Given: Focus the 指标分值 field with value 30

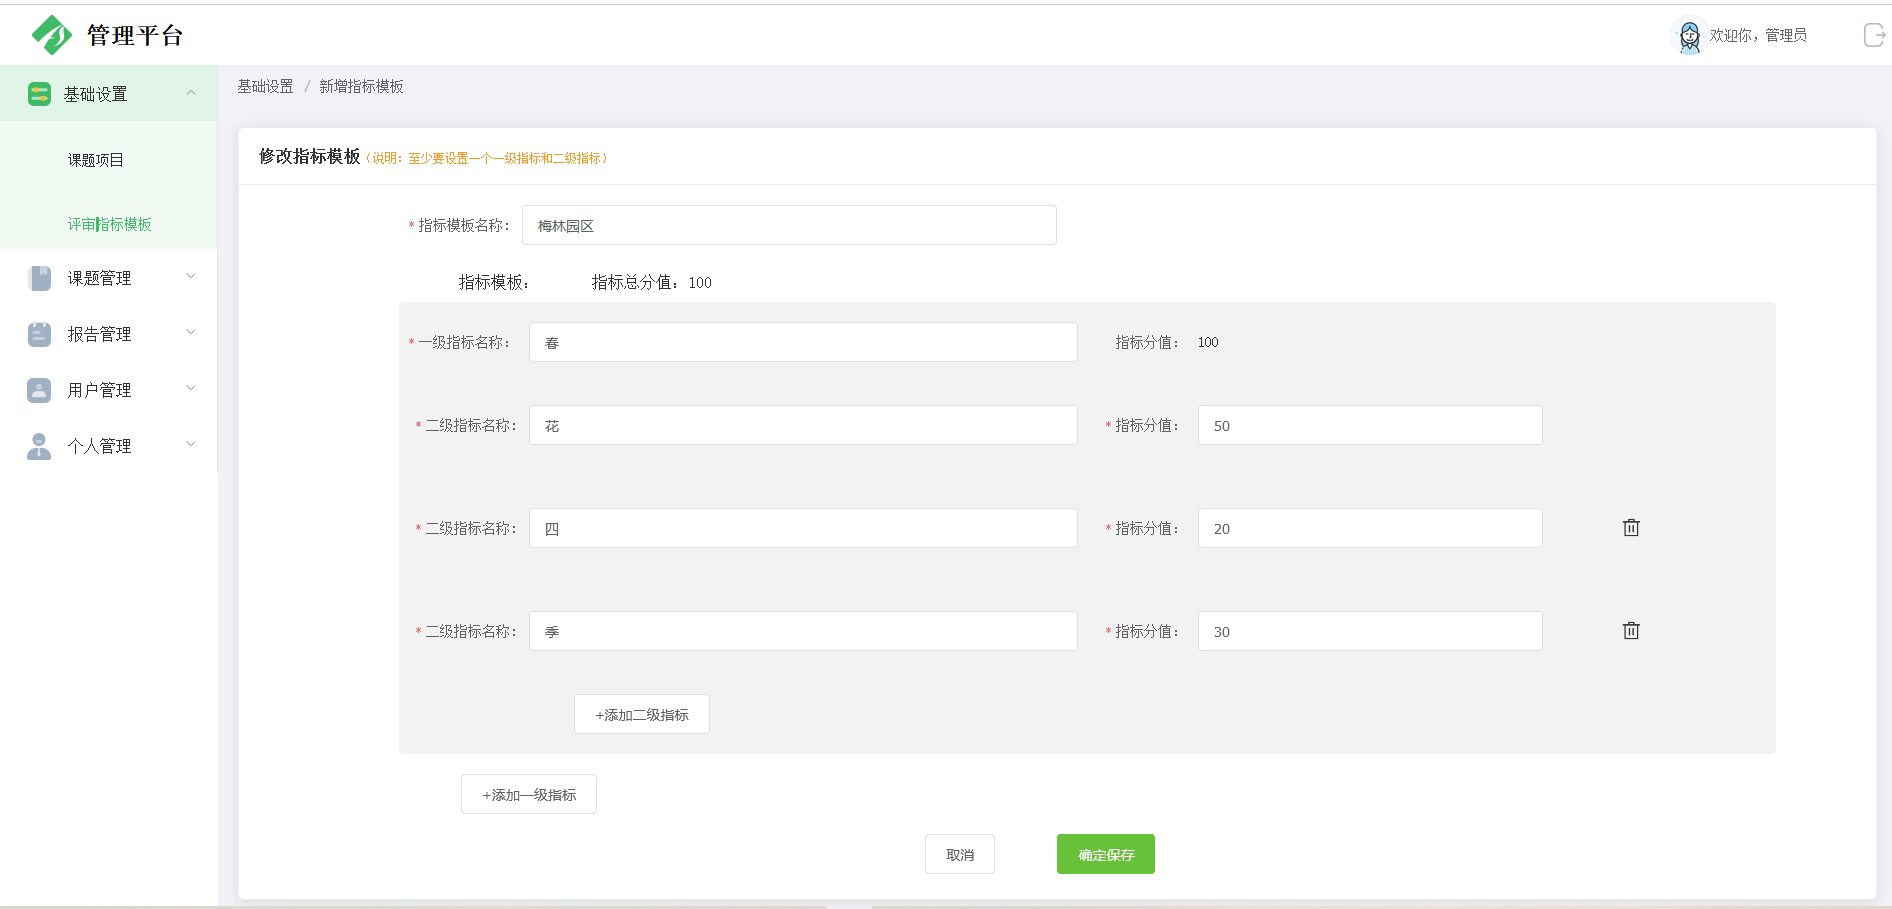Looking at the screenshot, I should pos(1370,631).
